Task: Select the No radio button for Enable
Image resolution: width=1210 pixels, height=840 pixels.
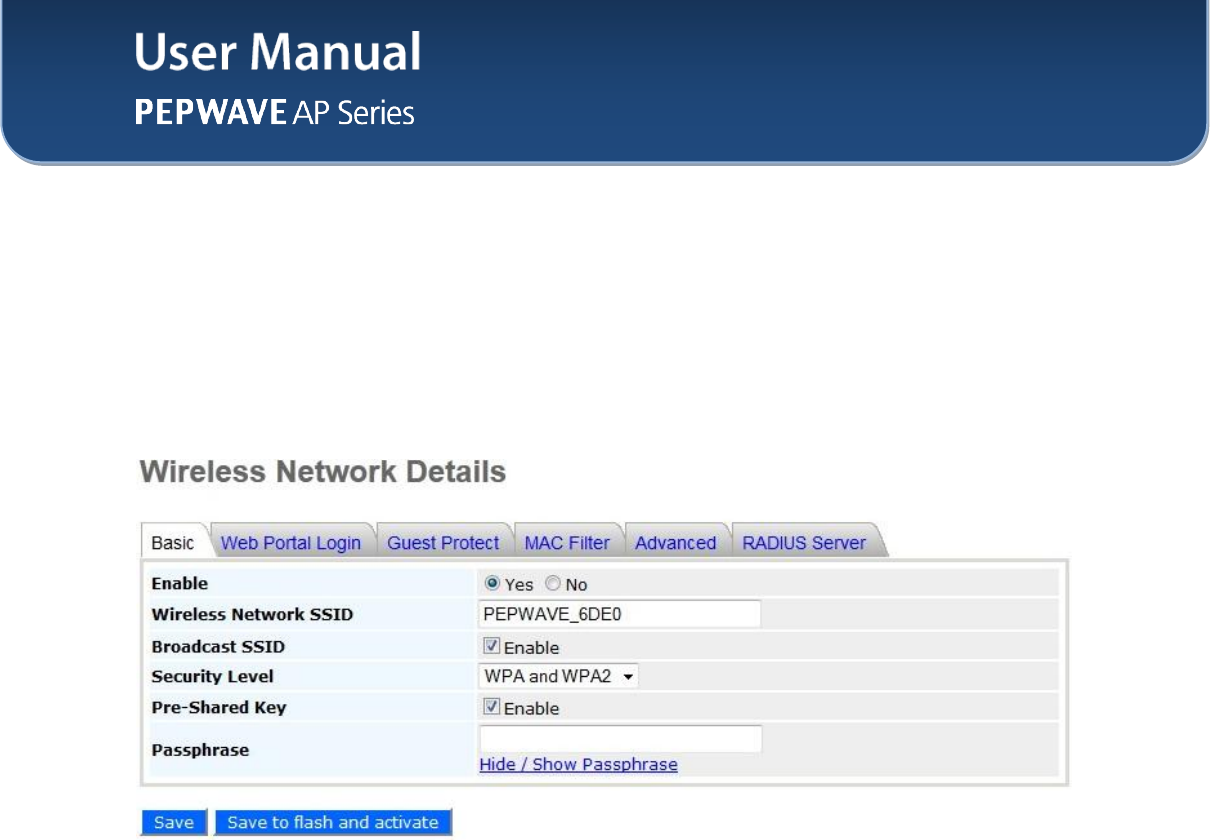Action: [x=552, y=584]
